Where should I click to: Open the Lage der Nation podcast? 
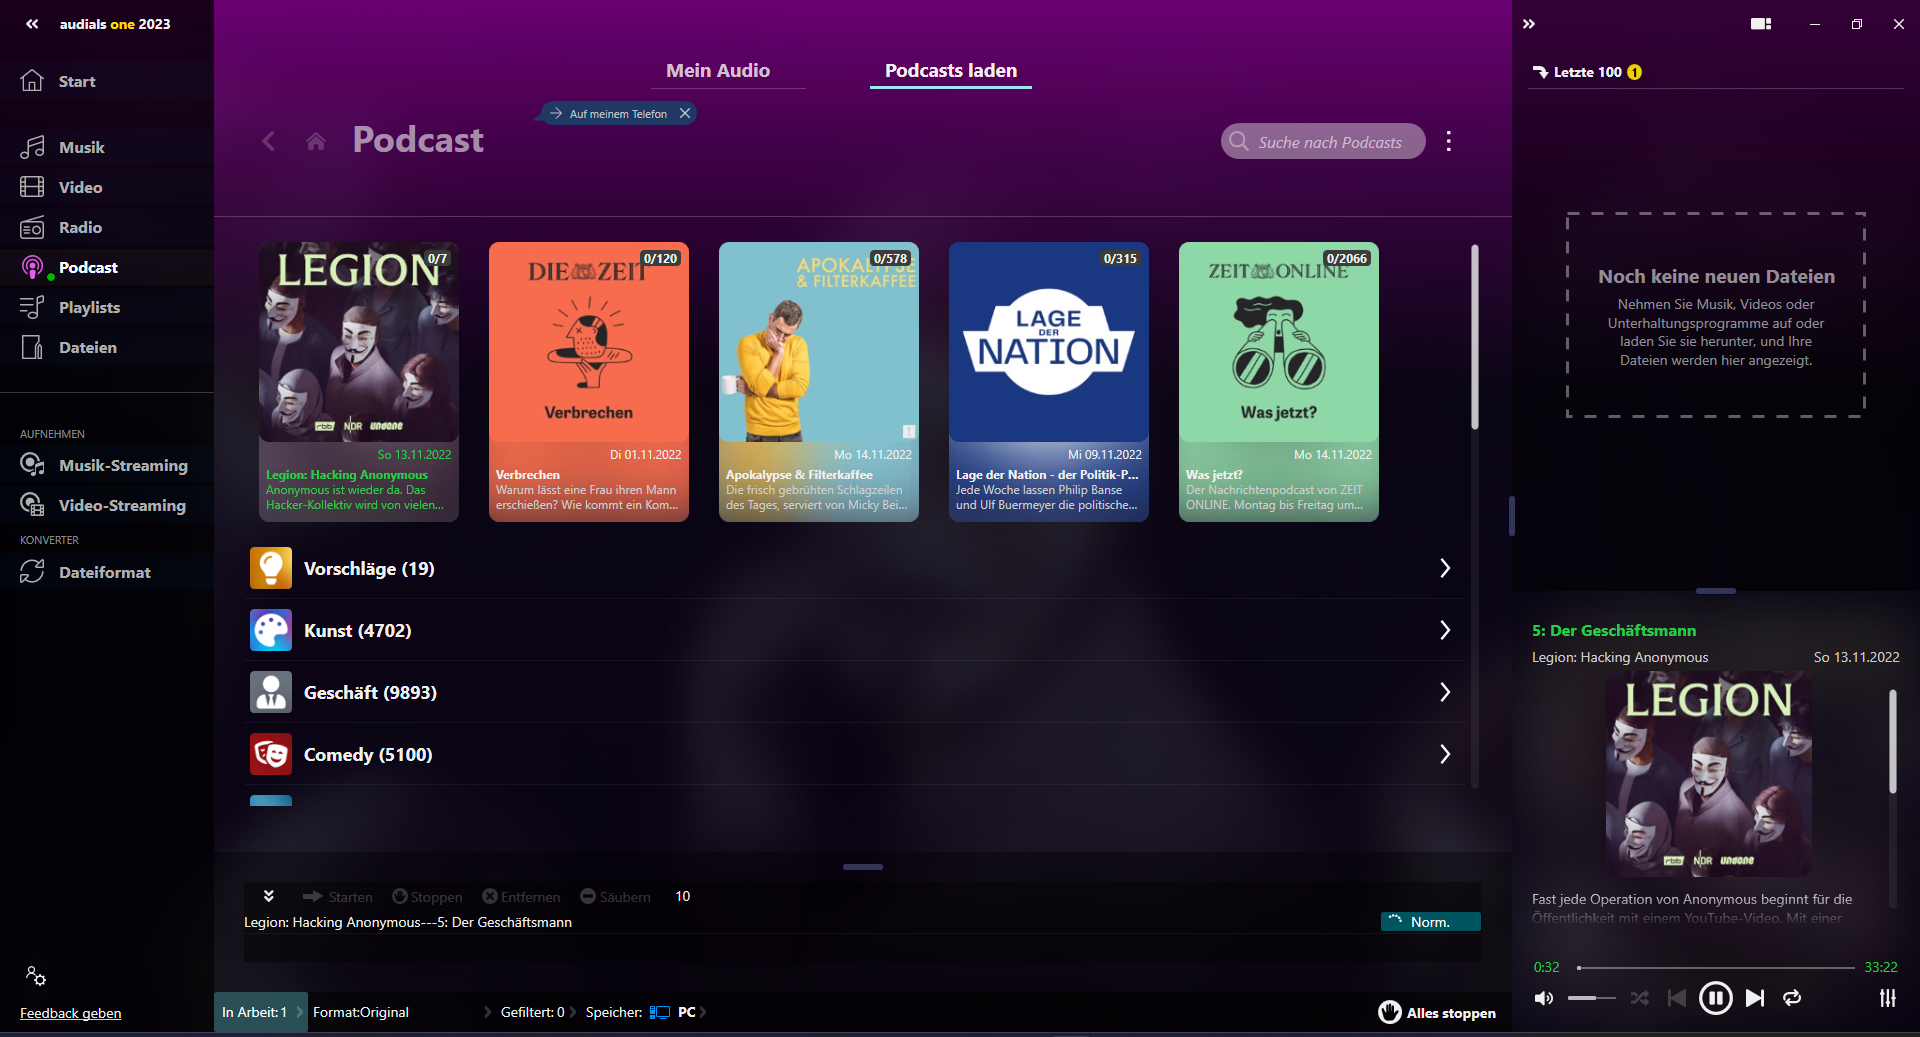point(1049,381)
